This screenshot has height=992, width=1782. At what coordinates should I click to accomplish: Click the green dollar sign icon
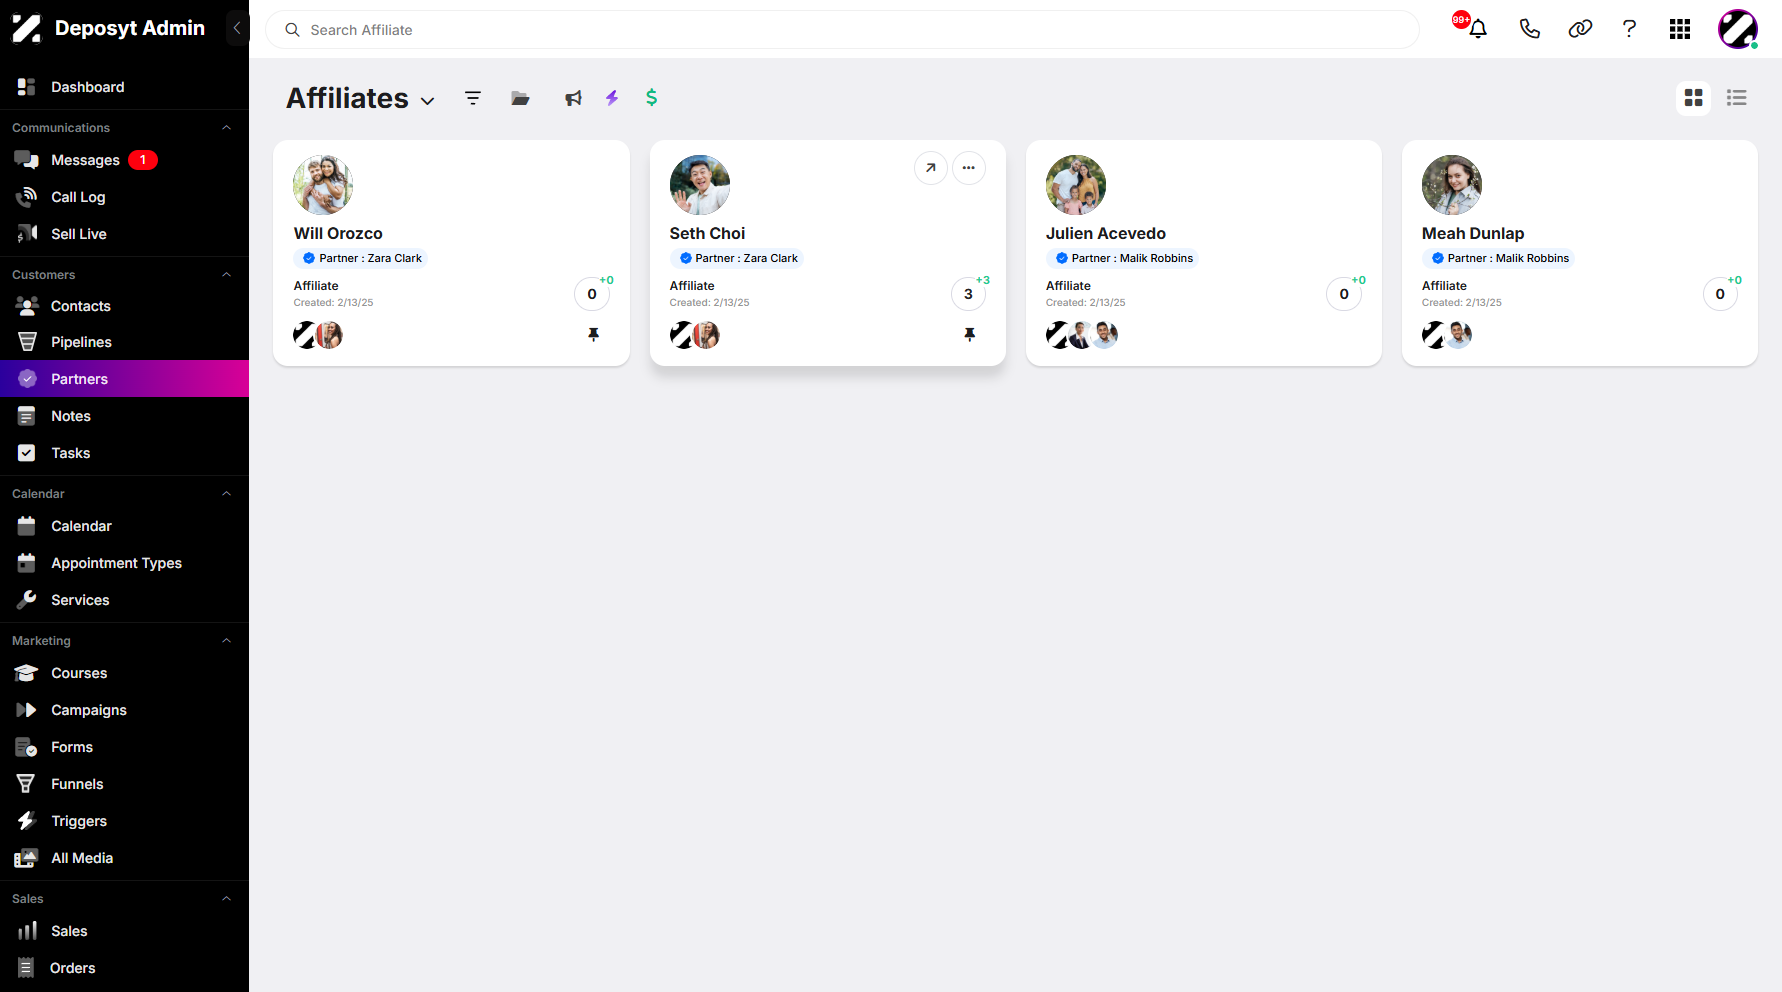652,97
